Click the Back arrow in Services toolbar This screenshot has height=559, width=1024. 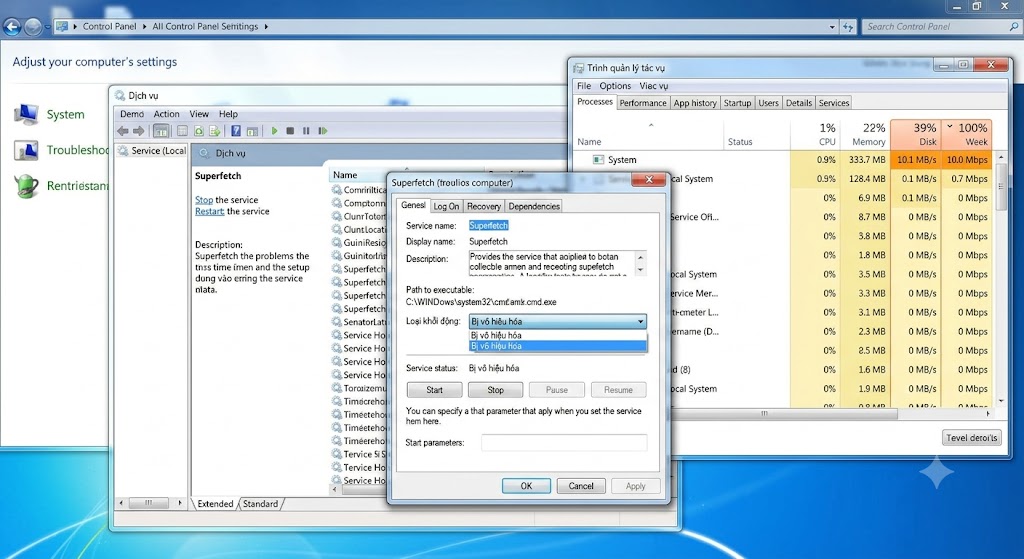pos(123,131)
